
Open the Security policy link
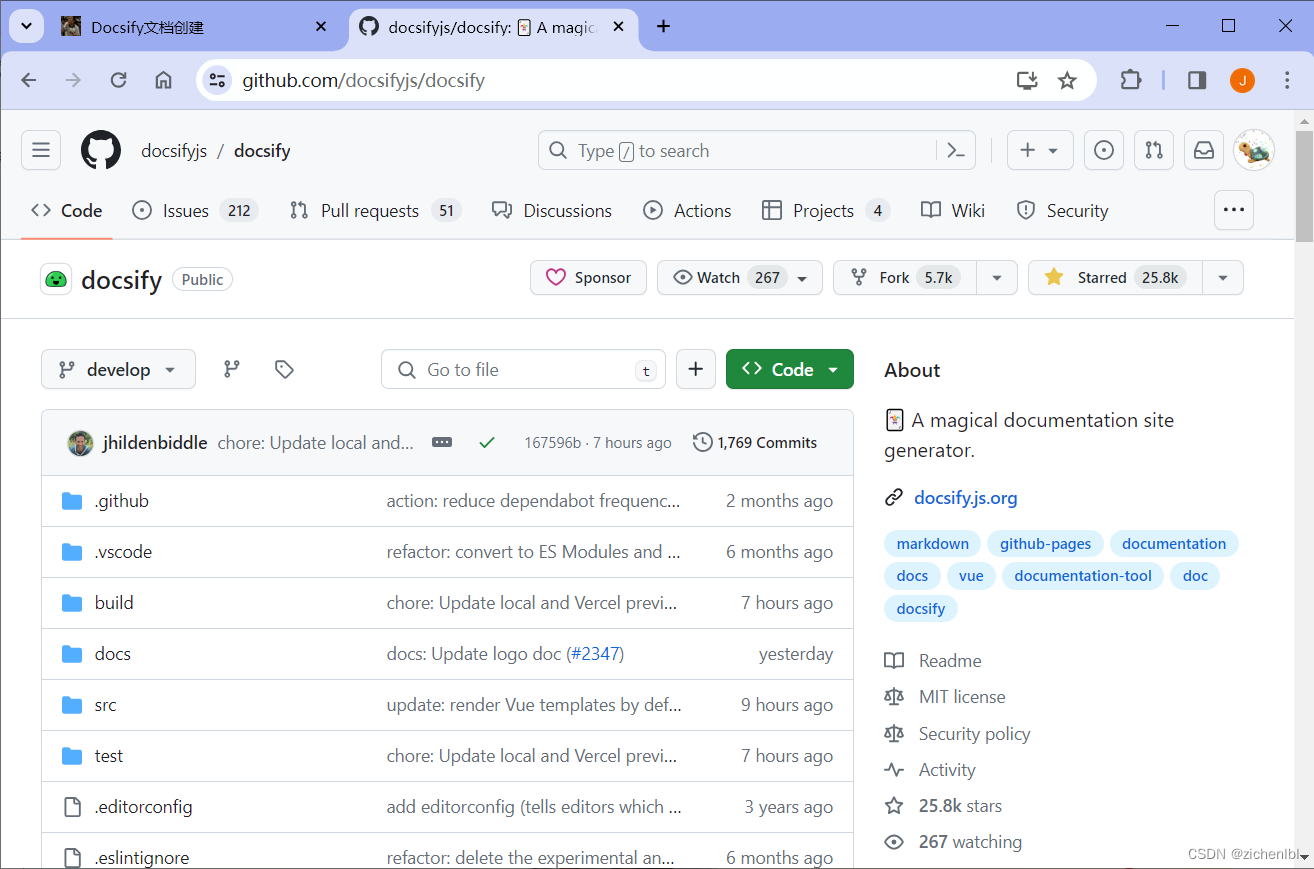[x=974, y=734]
